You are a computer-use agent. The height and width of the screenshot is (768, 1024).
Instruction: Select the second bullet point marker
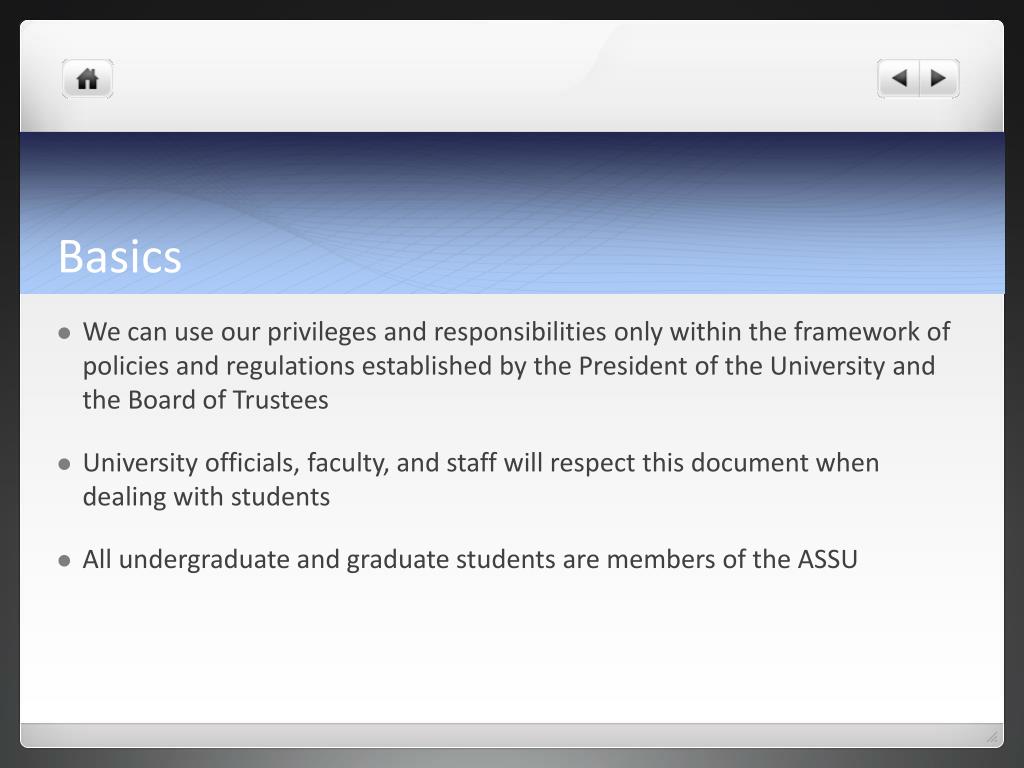coord(64,464)
